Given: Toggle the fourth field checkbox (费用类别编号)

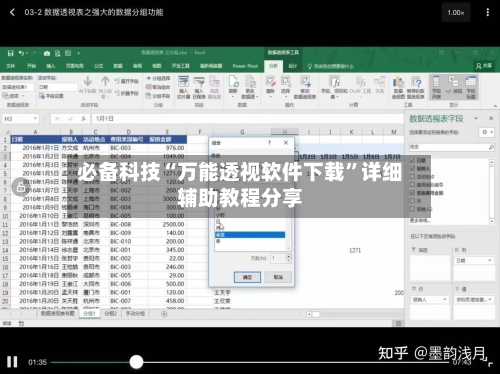Looking at the screenshot, I should (412, 185).
